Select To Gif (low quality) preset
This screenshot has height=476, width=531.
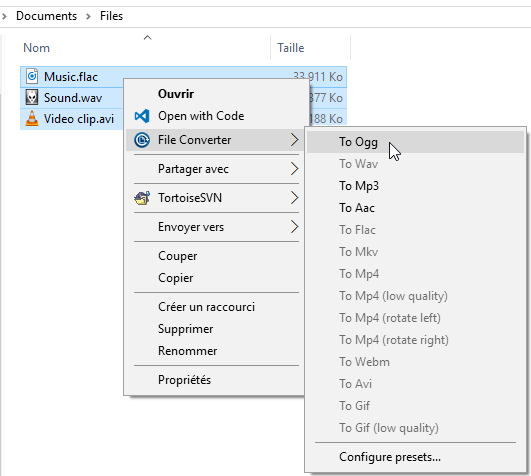point(389,428)
